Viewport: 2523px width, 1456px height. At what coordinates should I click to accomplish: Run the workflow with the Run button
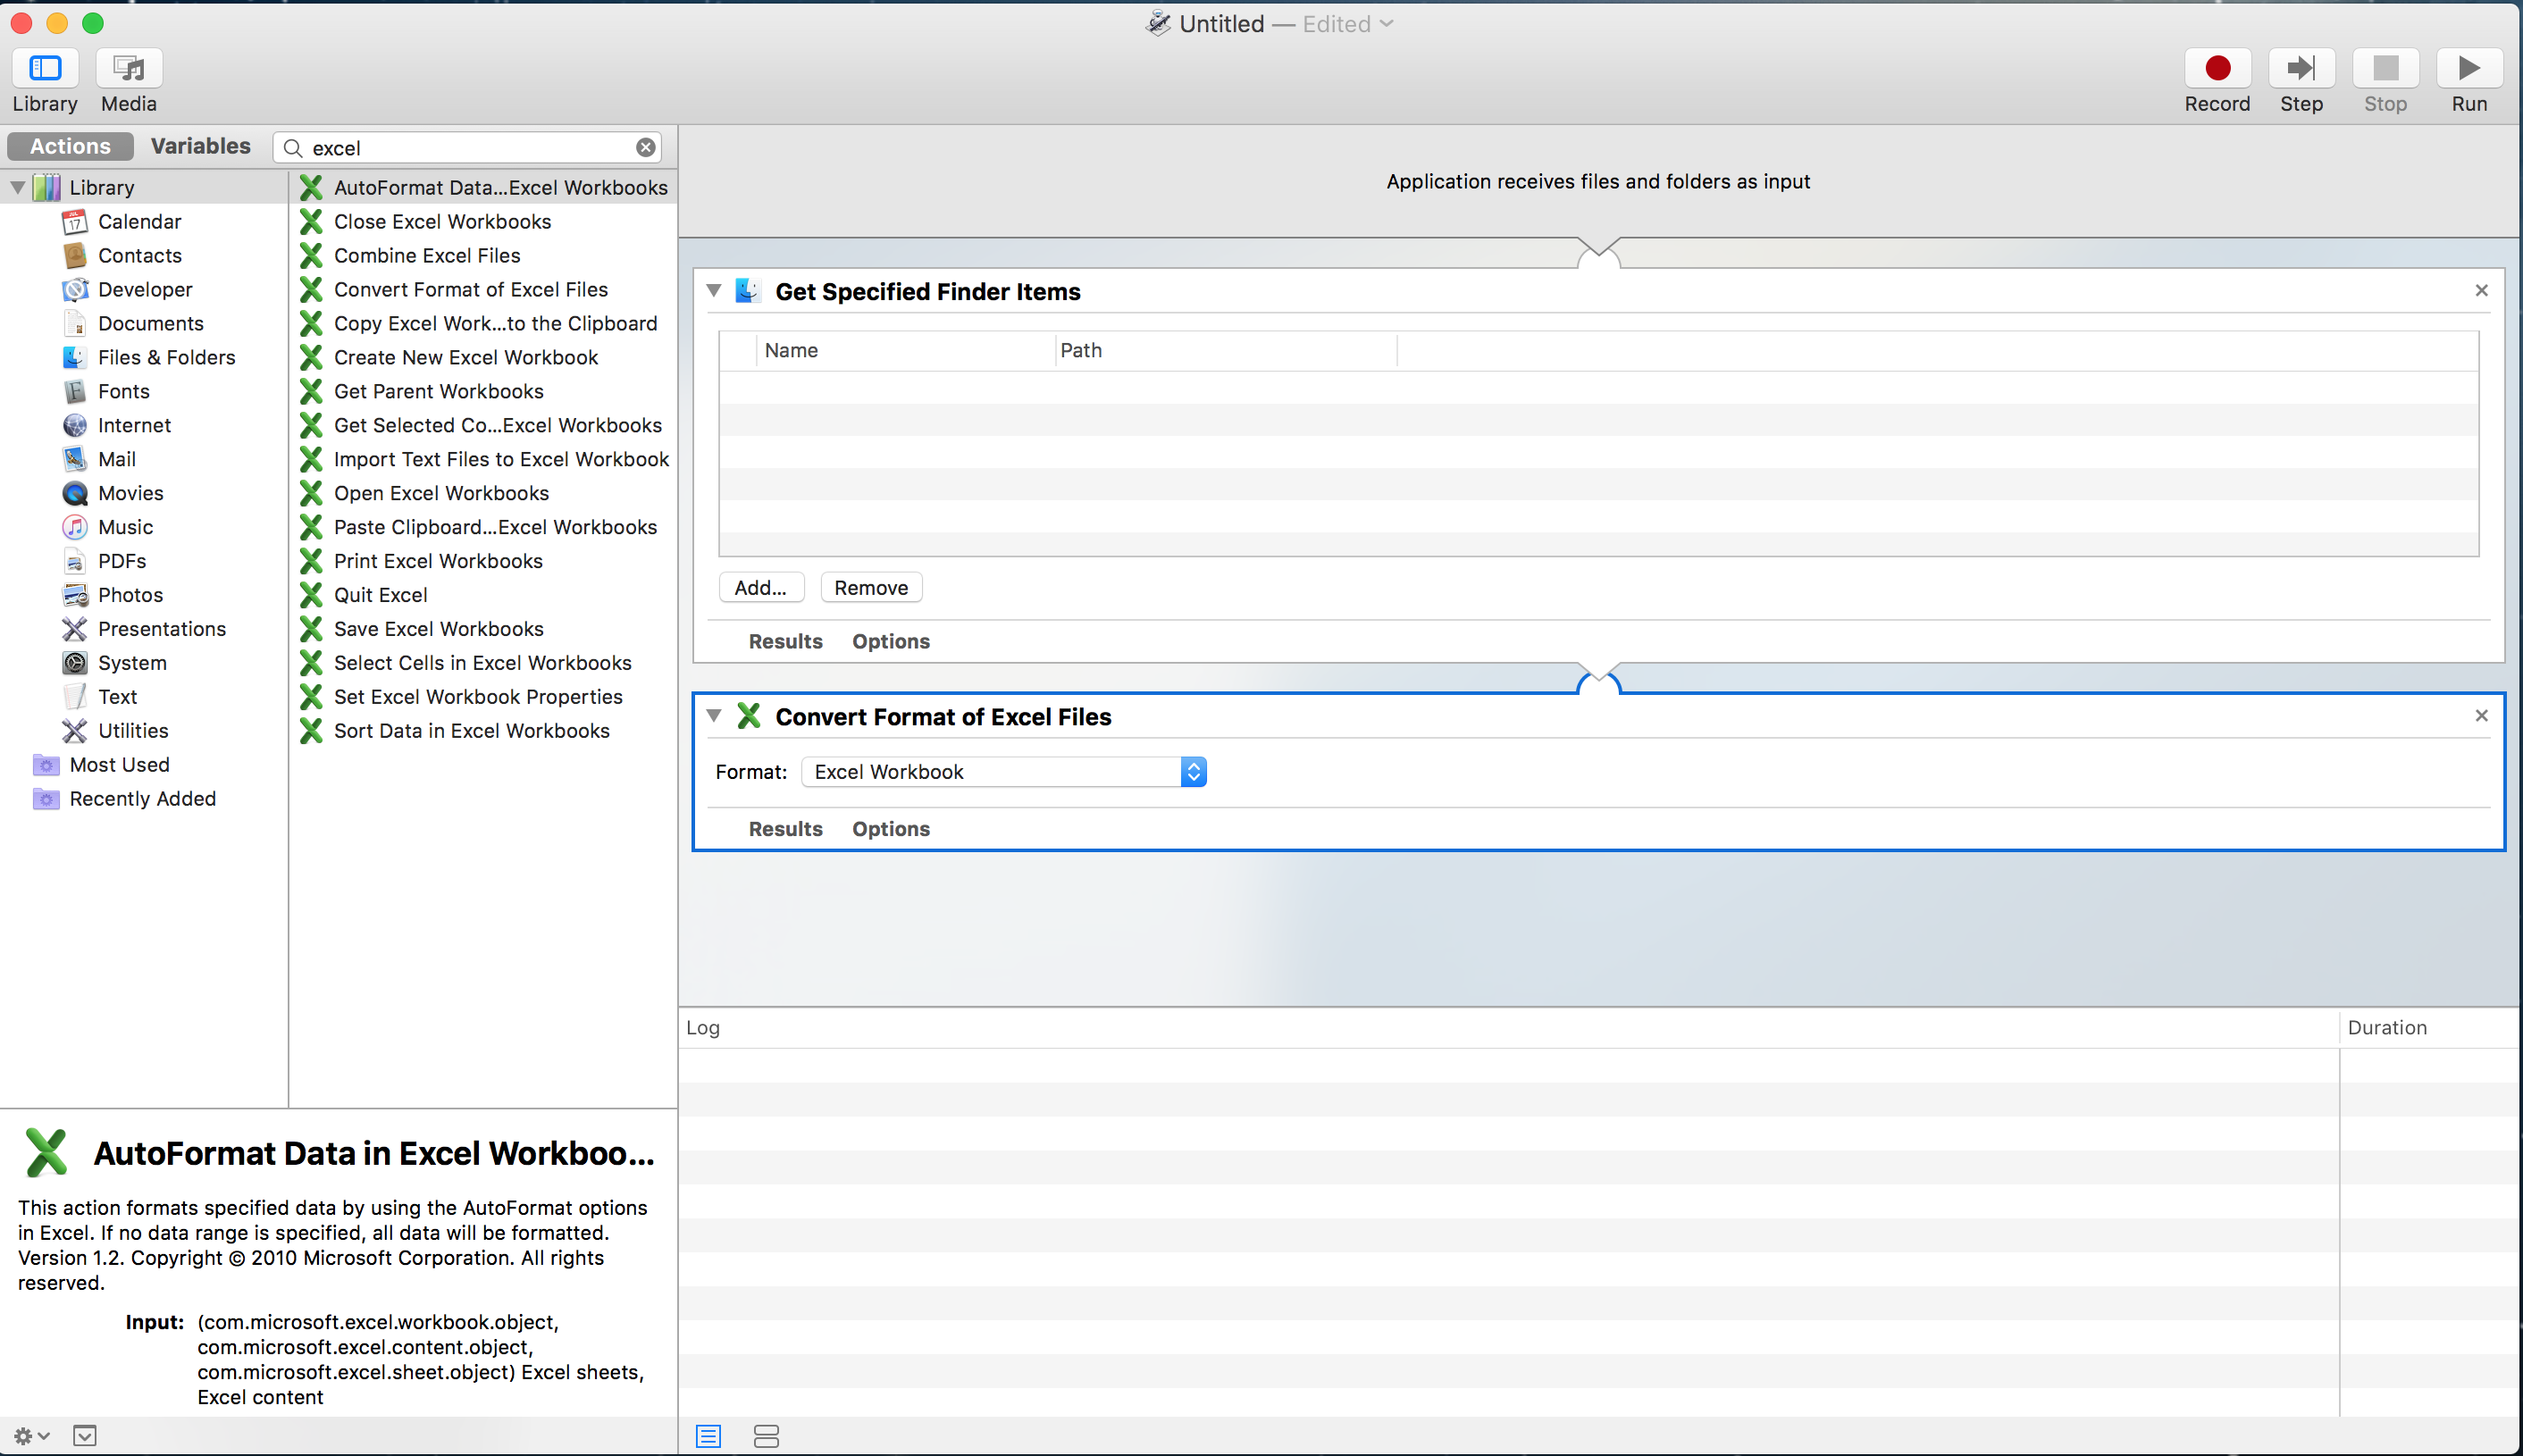(2469, 68)
